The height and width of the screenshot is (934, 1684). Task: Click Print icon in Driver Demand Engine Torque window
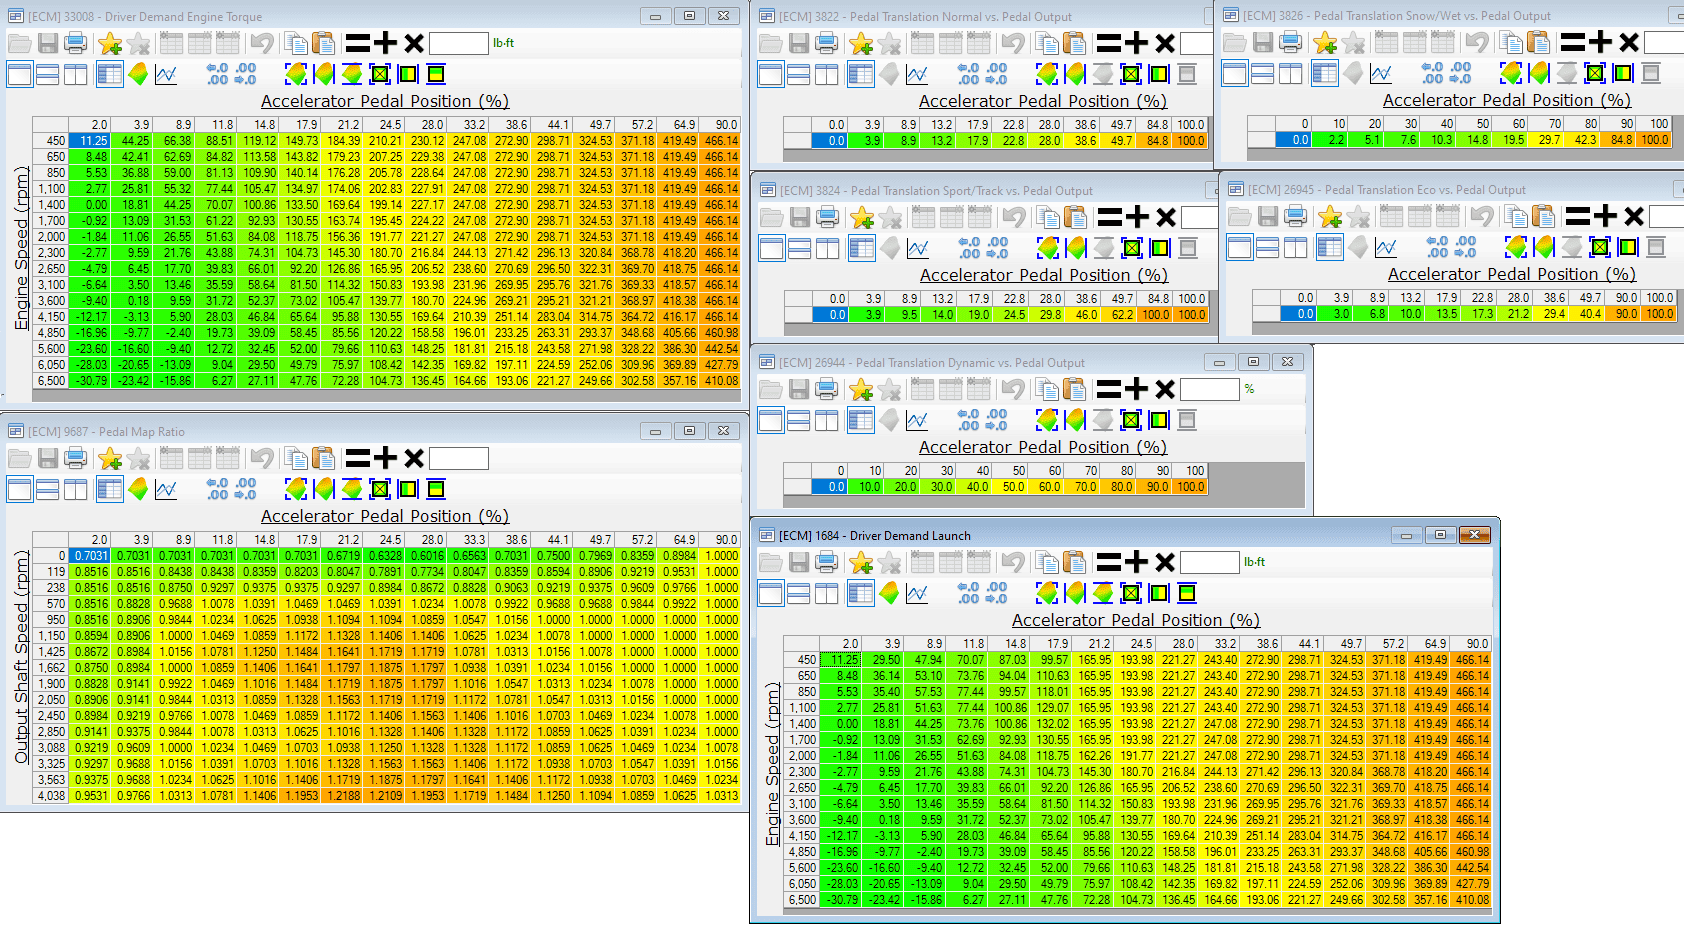tap(75, 43)
